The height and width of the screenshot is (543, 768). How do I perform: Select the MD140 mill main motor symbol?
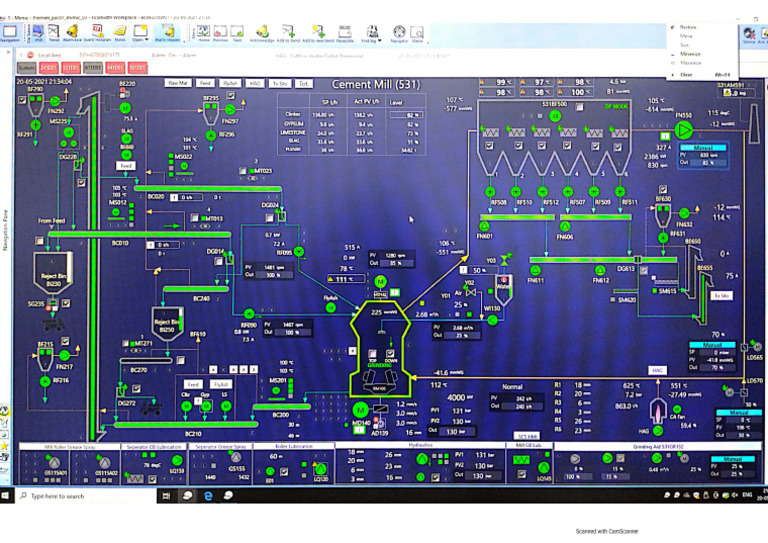pyautogui.click(x=360, y=410)
